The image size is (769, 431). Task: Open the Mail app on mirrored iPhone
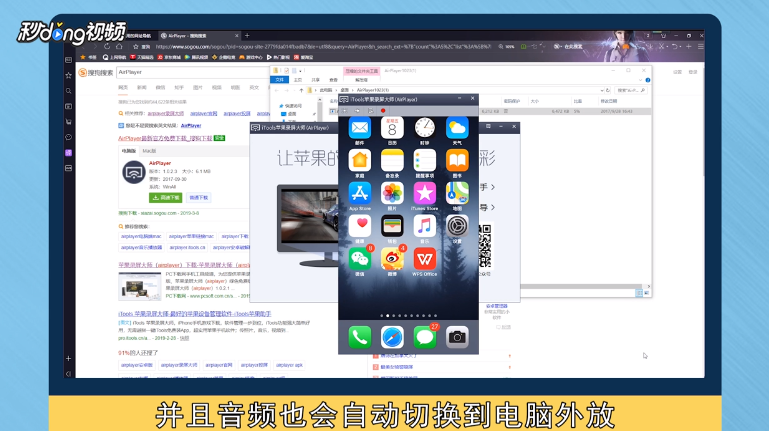359,128
